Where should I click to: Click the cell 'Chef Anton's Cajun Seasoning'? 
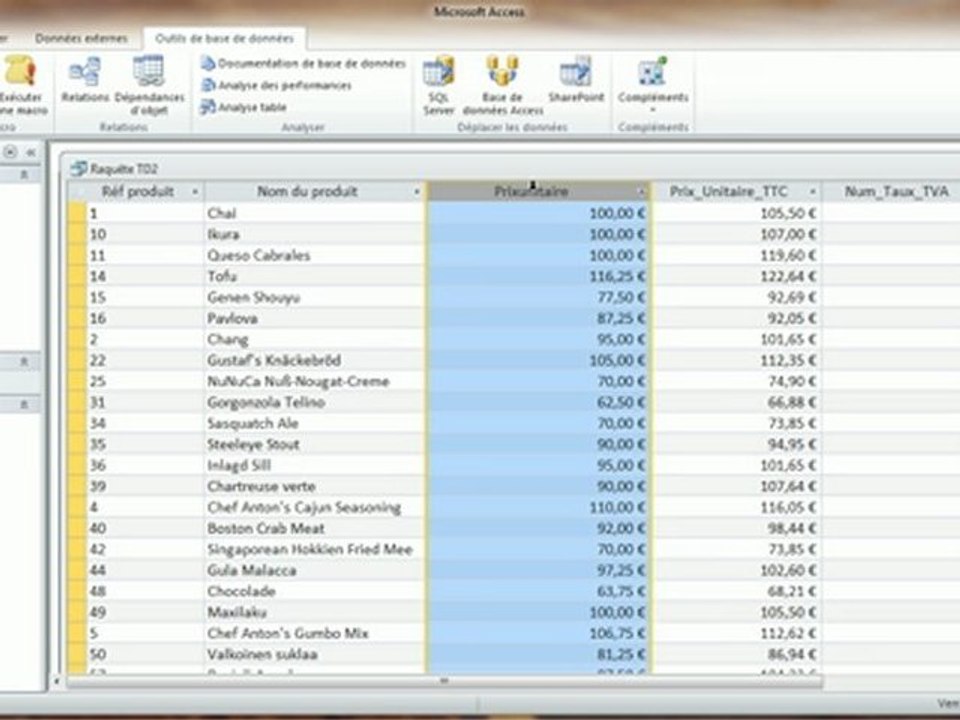(315, 508)
